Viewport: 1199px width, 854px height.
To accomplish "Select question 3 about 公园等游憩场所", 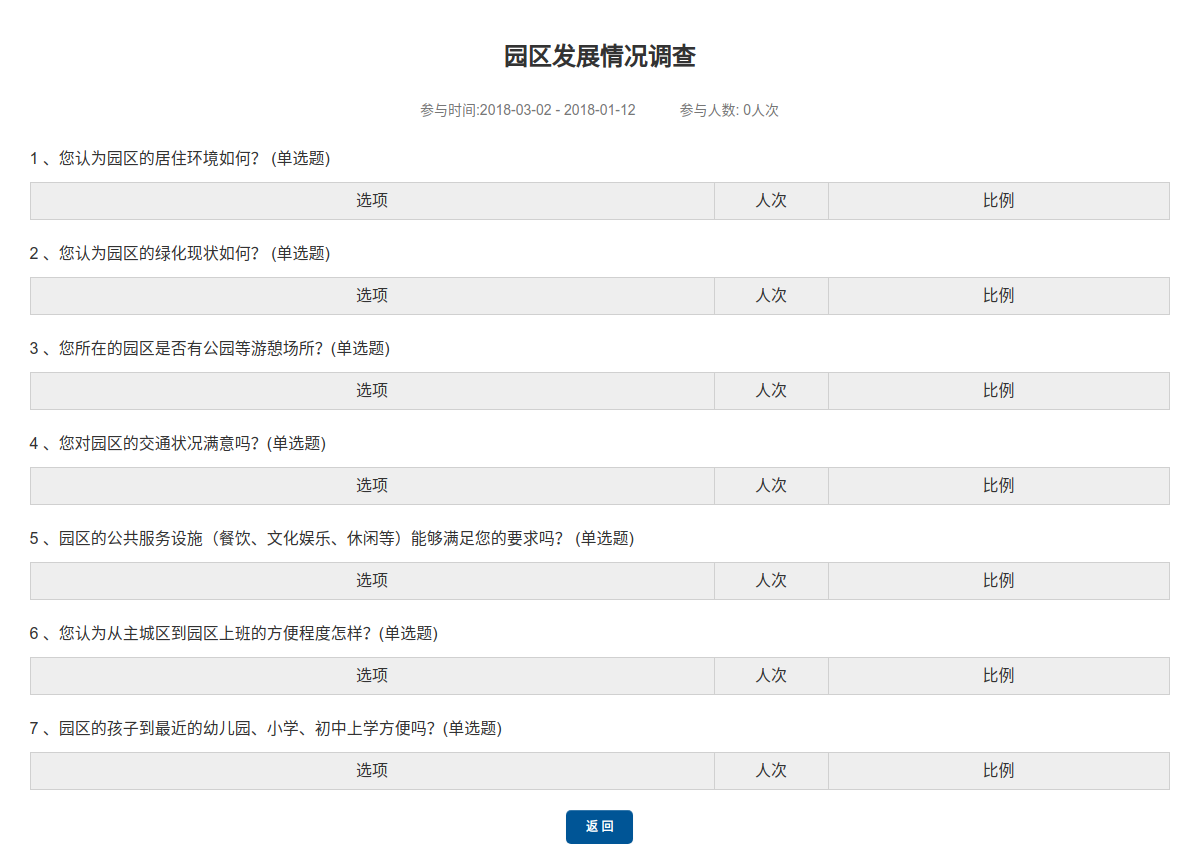I will (210, 348).
